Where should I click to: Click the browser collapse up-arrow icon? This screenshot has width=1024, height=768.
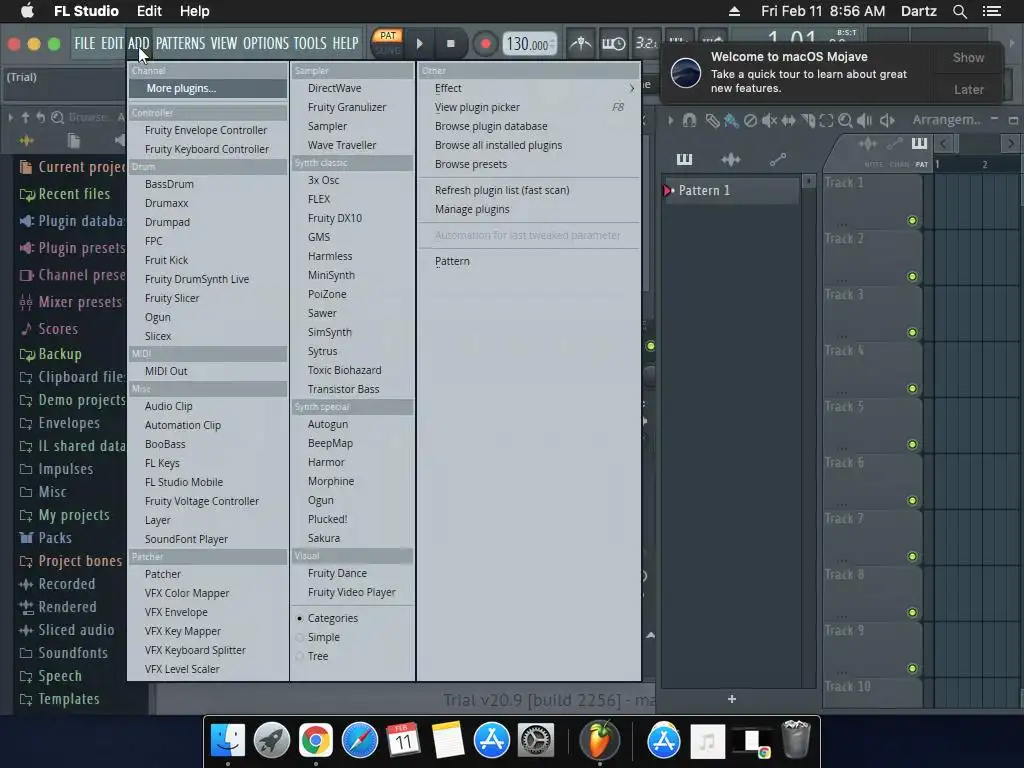(25, 117)
